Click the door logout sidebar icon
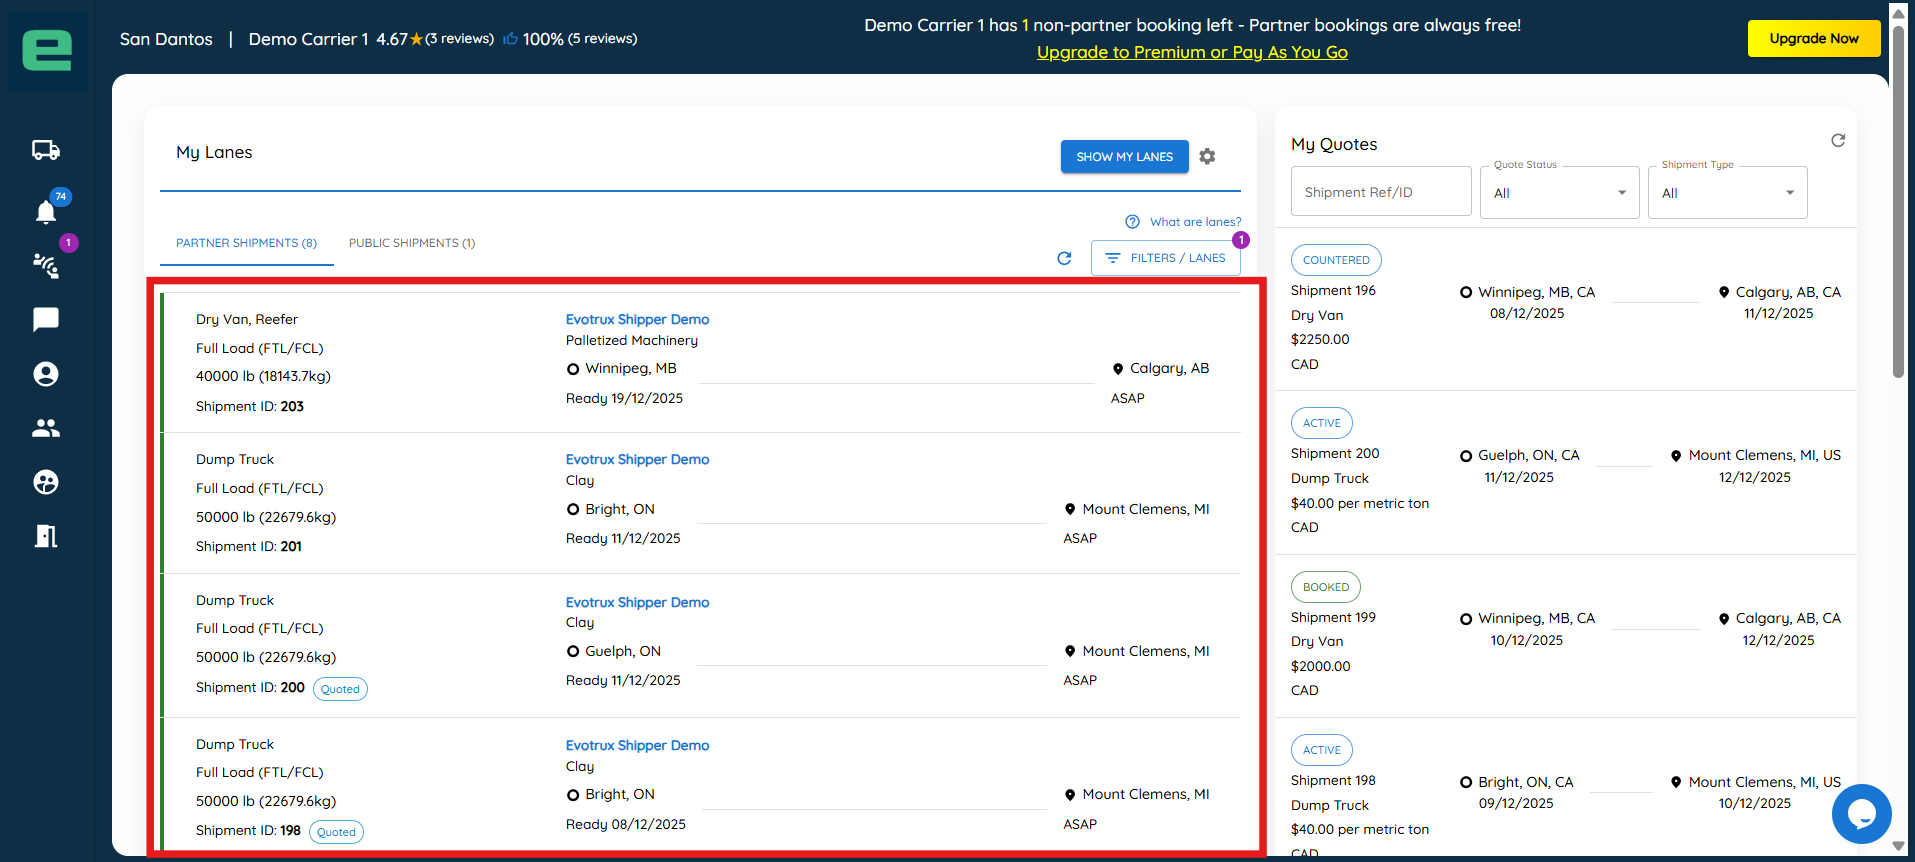The width and height of the screenshot is (1915, 862). point(46,536)
